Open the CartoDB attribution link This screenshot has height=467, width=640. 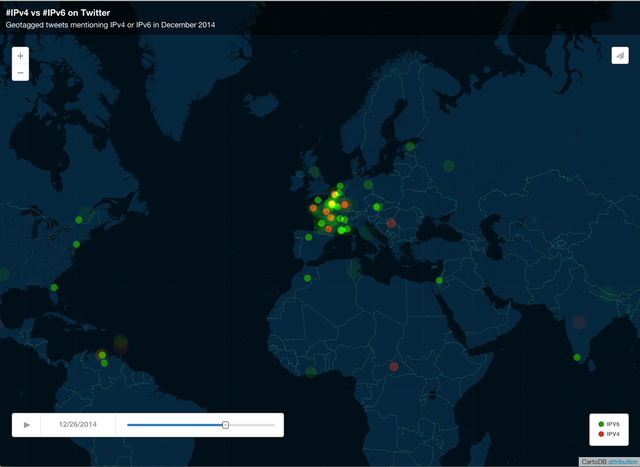coord(622,462)
